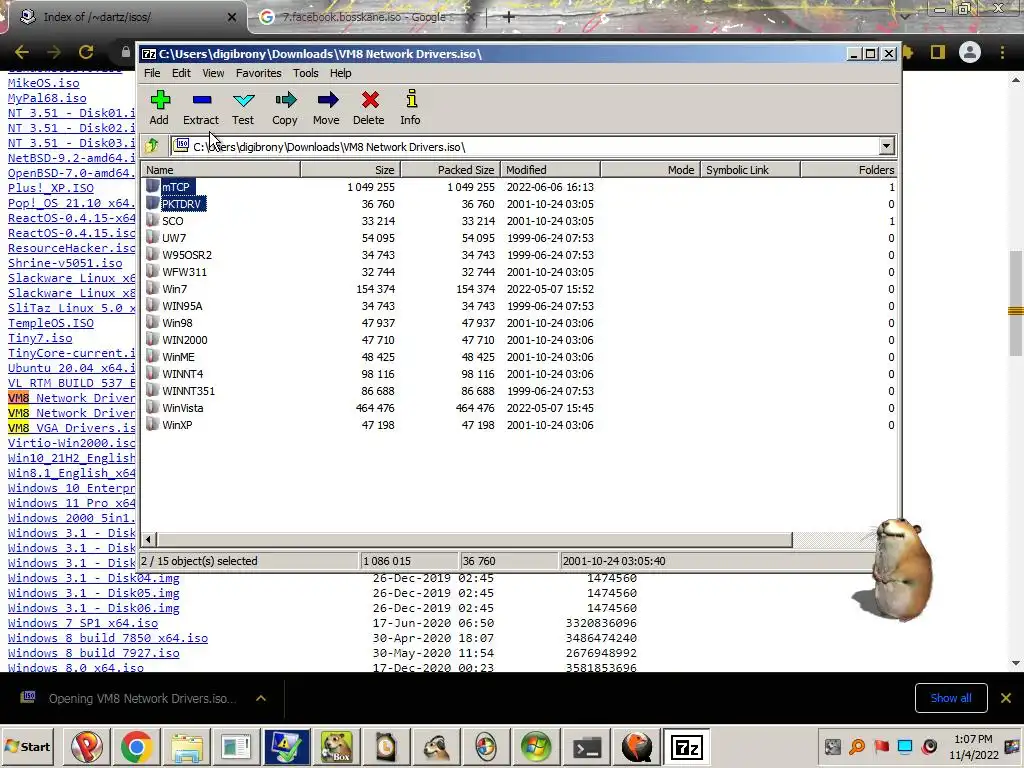Click the taskbar clock
The height and width of the screenshot is (768, 1024).
pos(973,746)
